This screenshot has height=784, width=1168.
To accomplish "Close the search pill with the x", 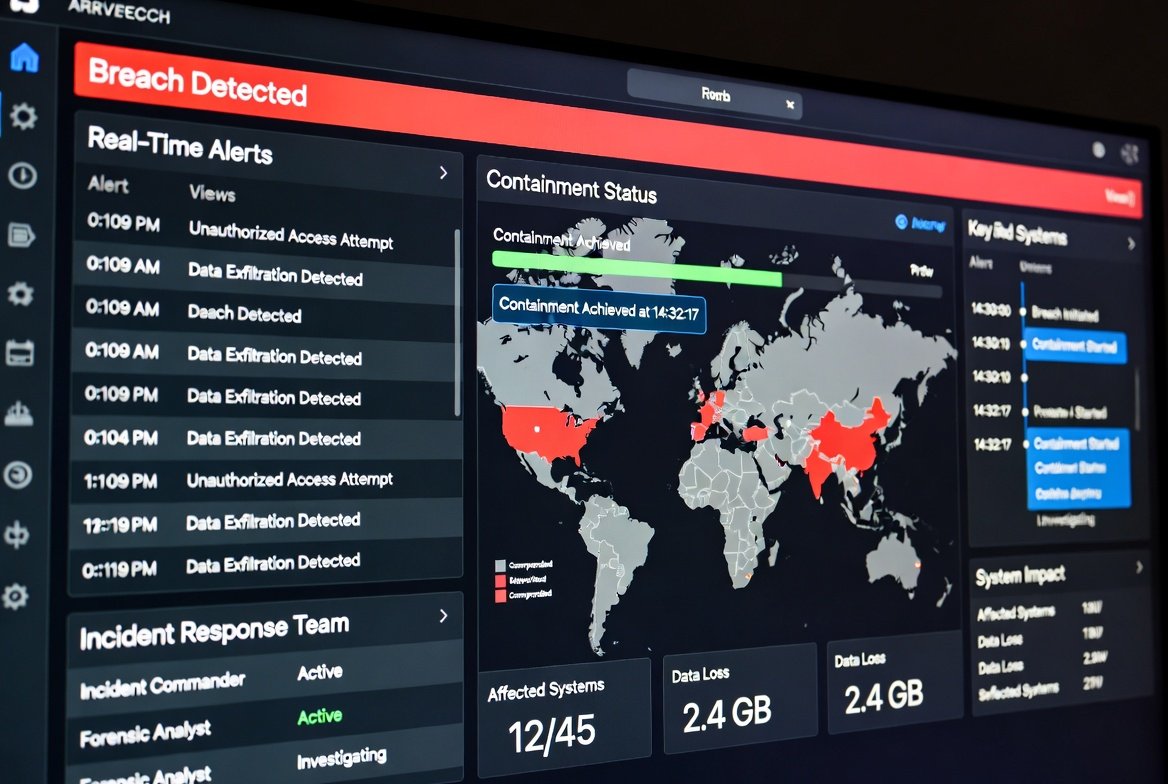I will 790,105.
